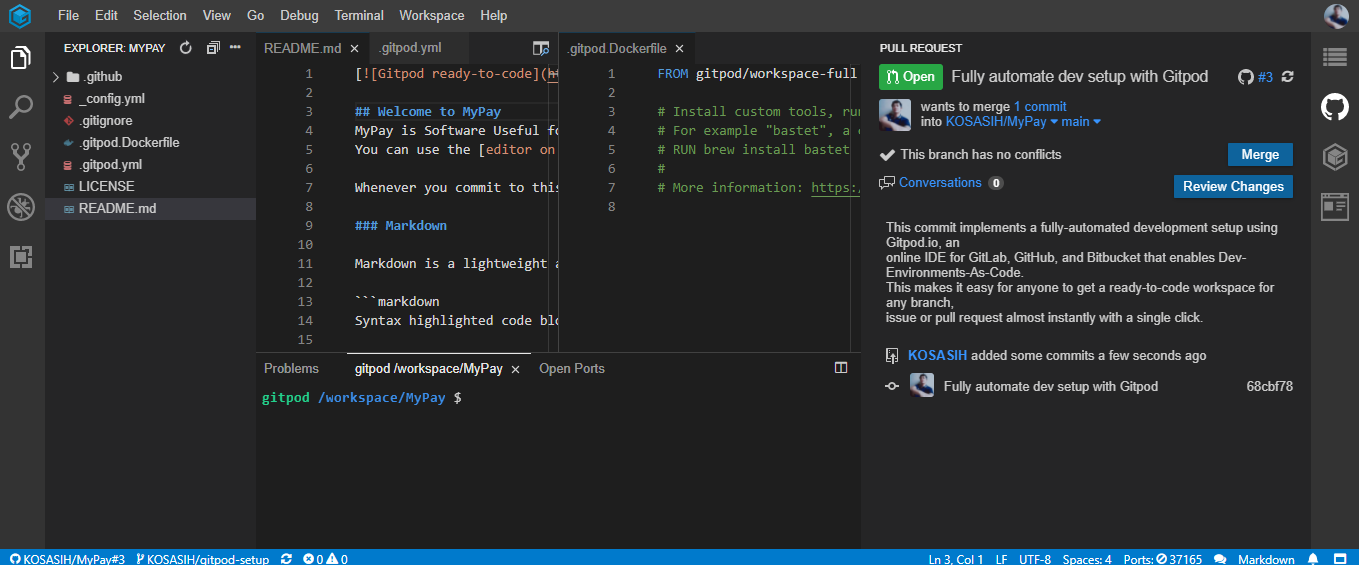Close the .gitpod.Dockerfile tab

tap(680, 48)
